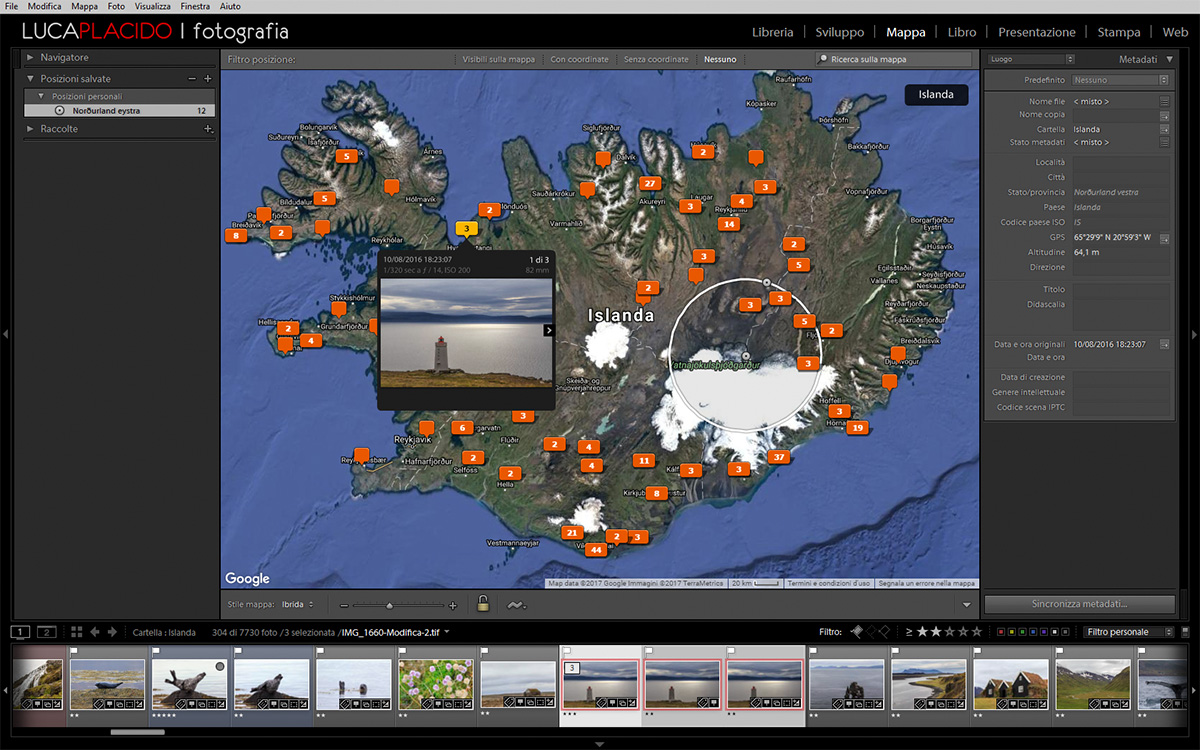Toggle flag box on purple flowers thumbnail
Screen dimensions: 1200x750
click(403, 650)
